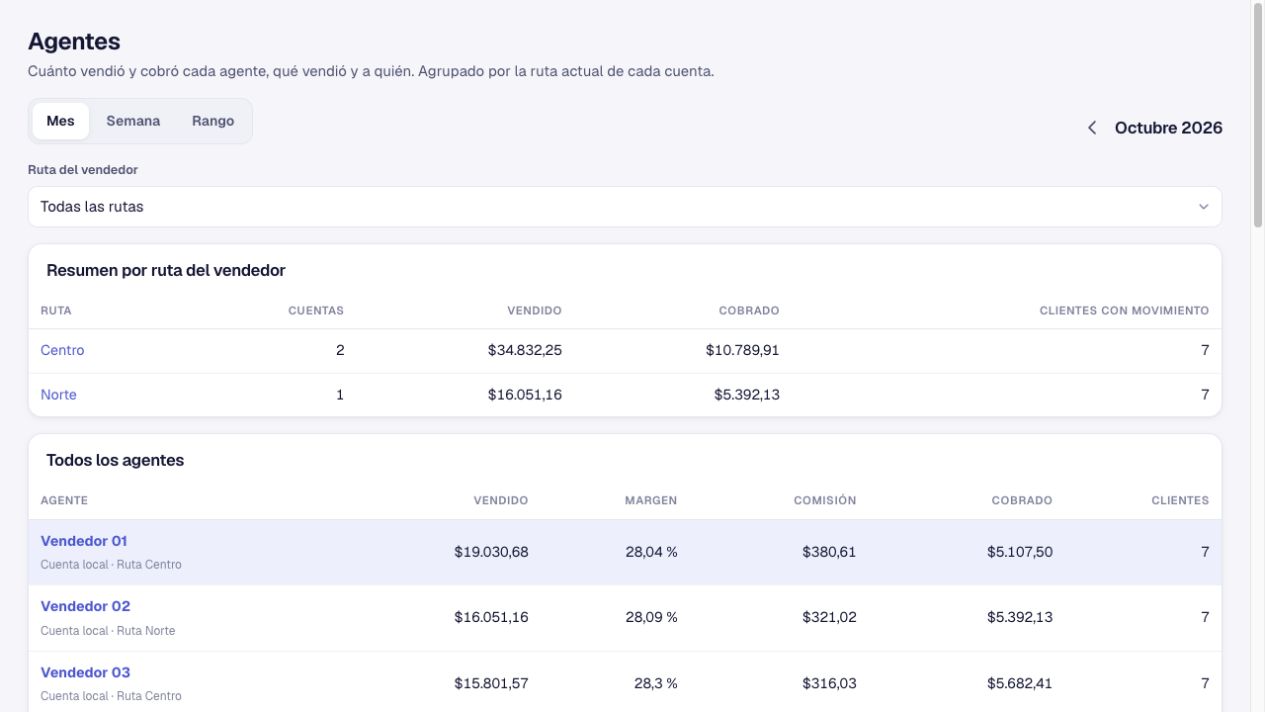The width and height of the screenshot is (1265, 712).
Task: Click the Octubre 2026 month label
Action: click(1168, 128)
